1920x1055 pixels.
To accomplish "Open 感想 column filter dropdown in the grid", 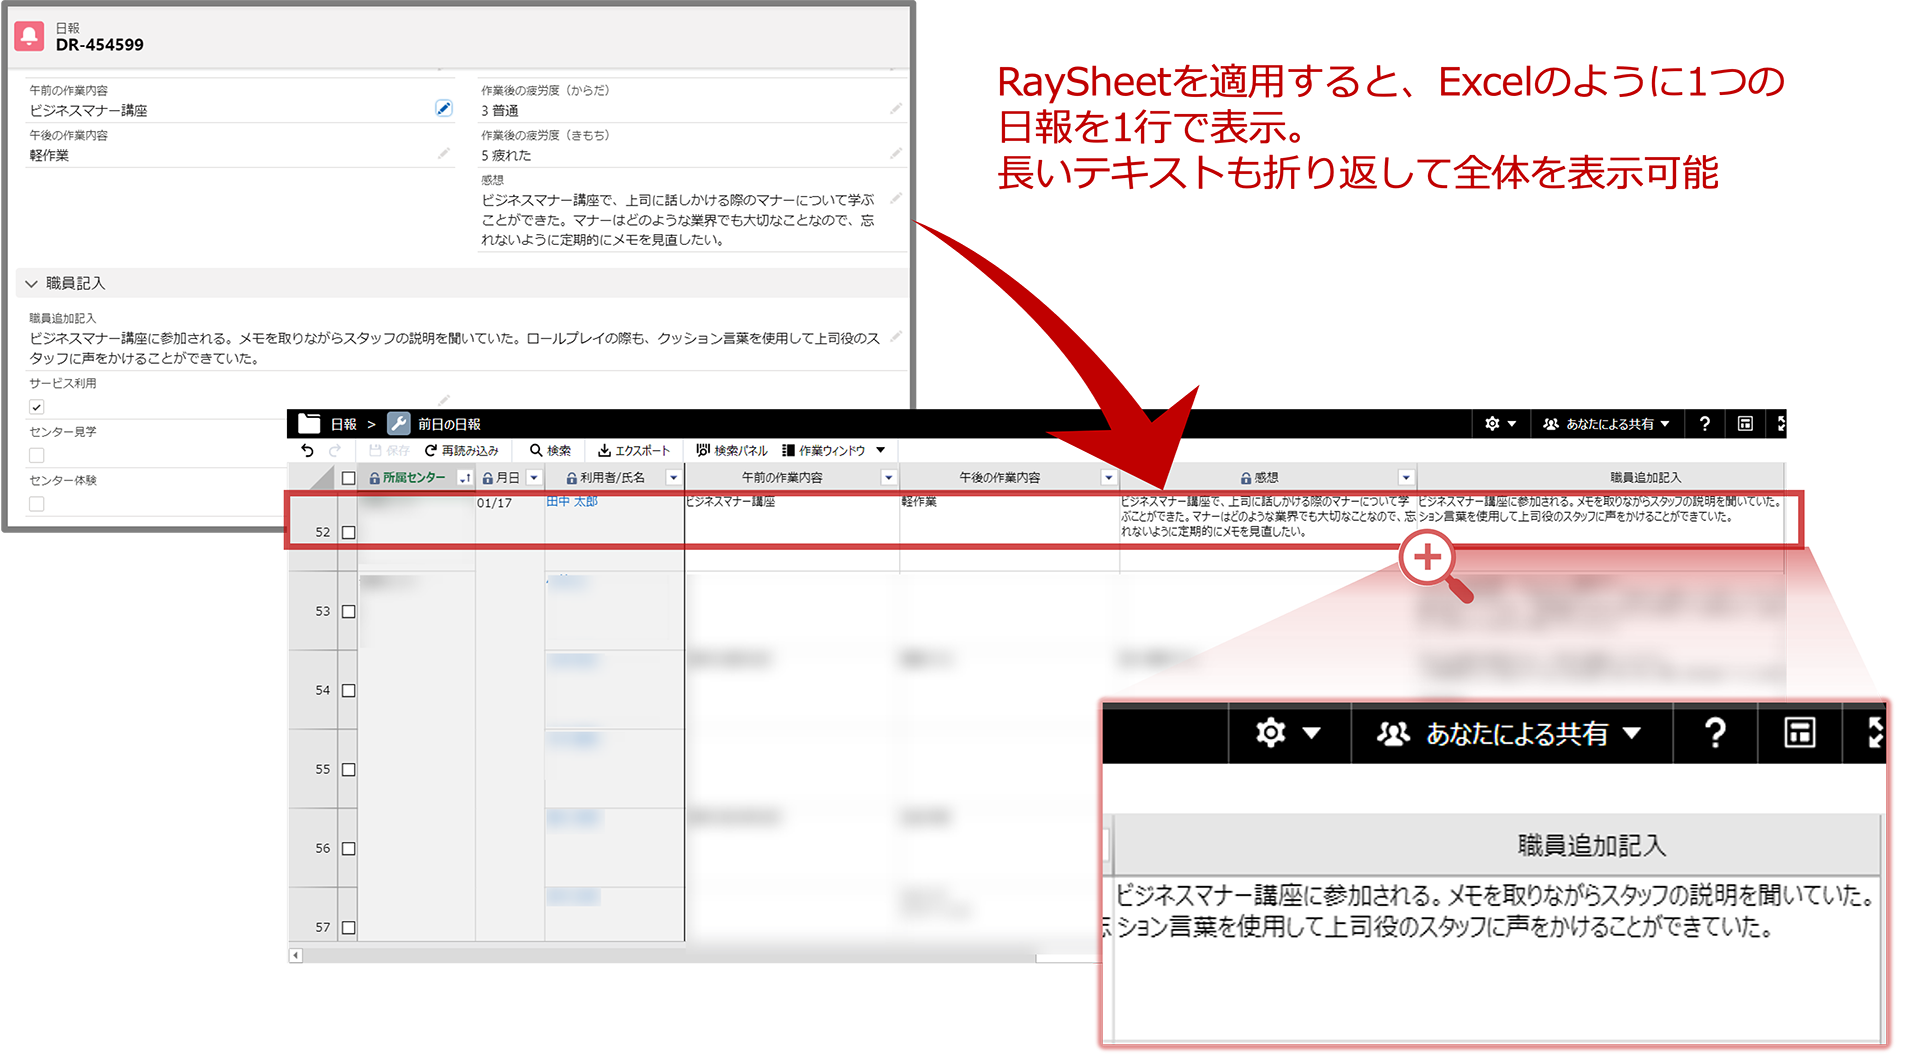I will pos(1406,478).
